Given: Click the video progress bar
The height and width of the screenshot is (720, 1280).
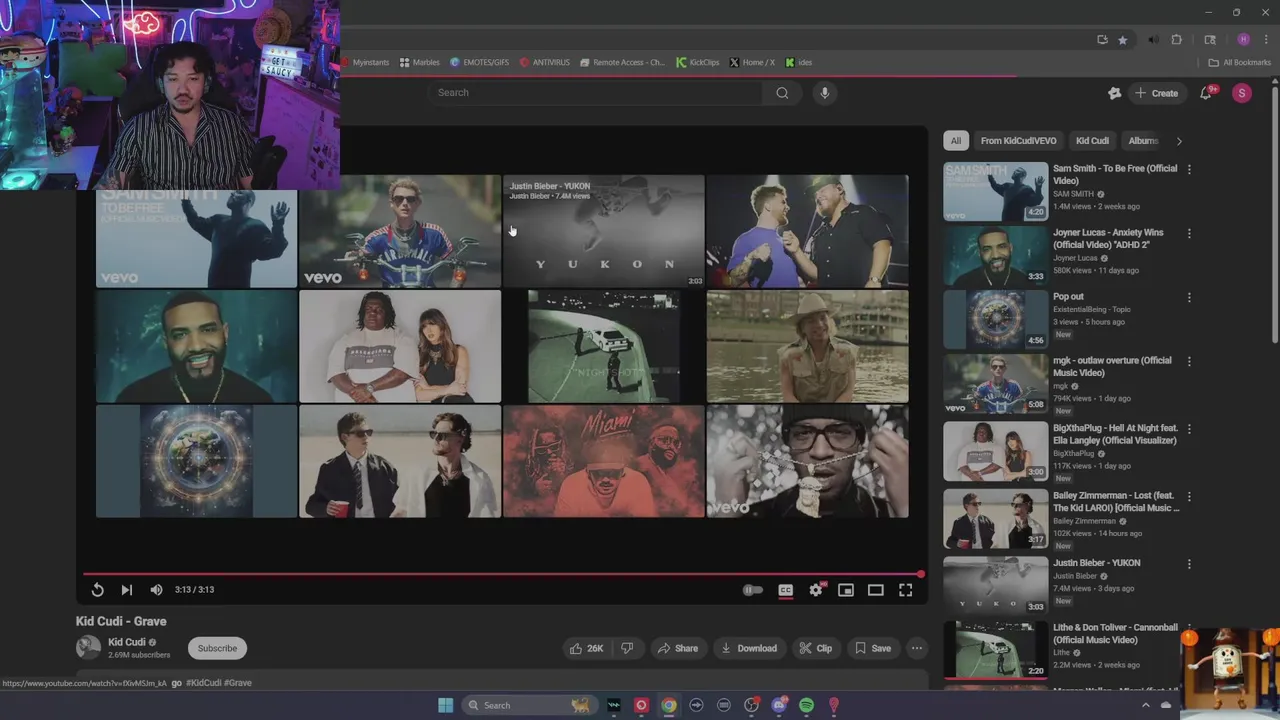Looking at the screenshot, I should click(502, 574).
